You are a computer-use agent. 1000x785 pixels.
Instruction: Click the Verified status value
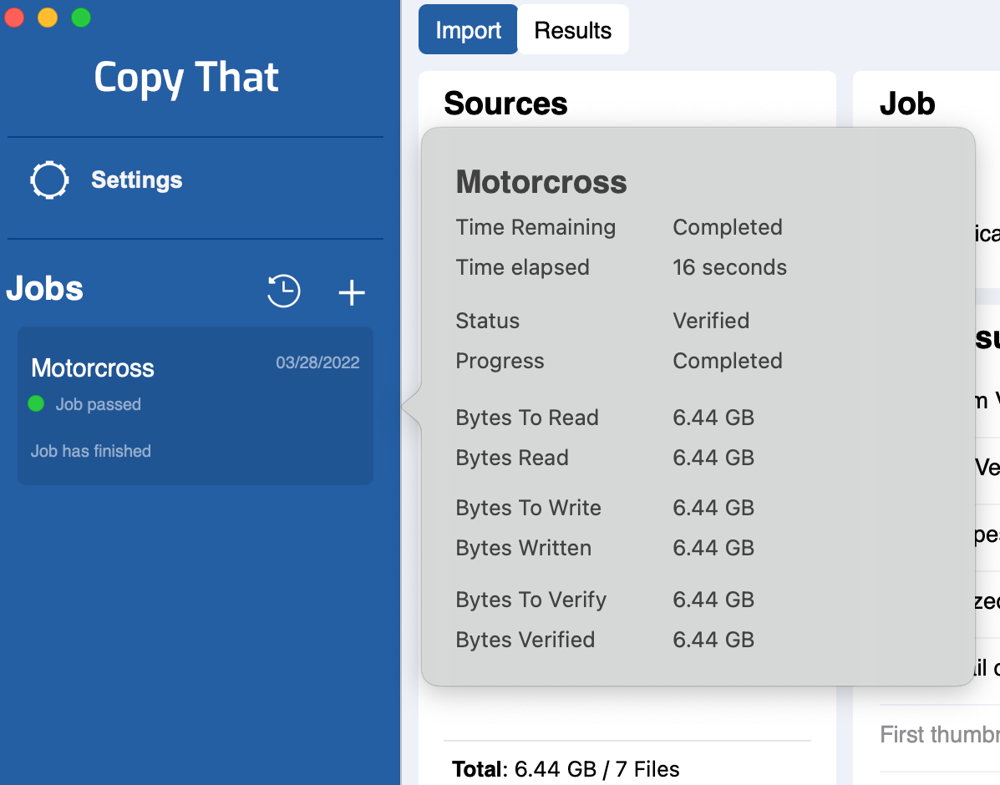coord(711,320)
